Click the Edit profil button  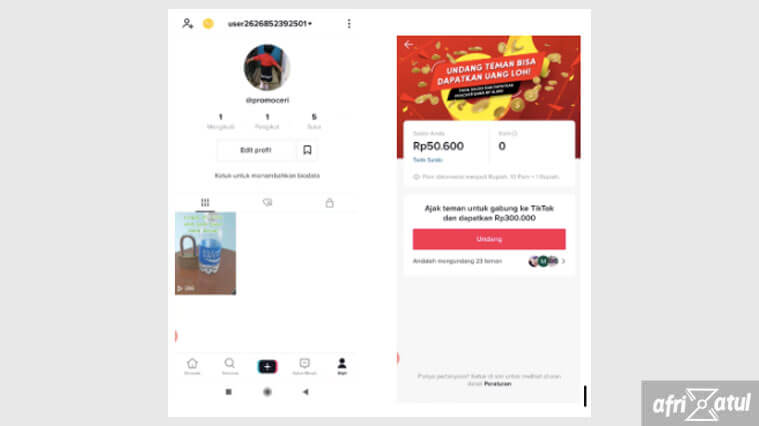pos(256,150)
